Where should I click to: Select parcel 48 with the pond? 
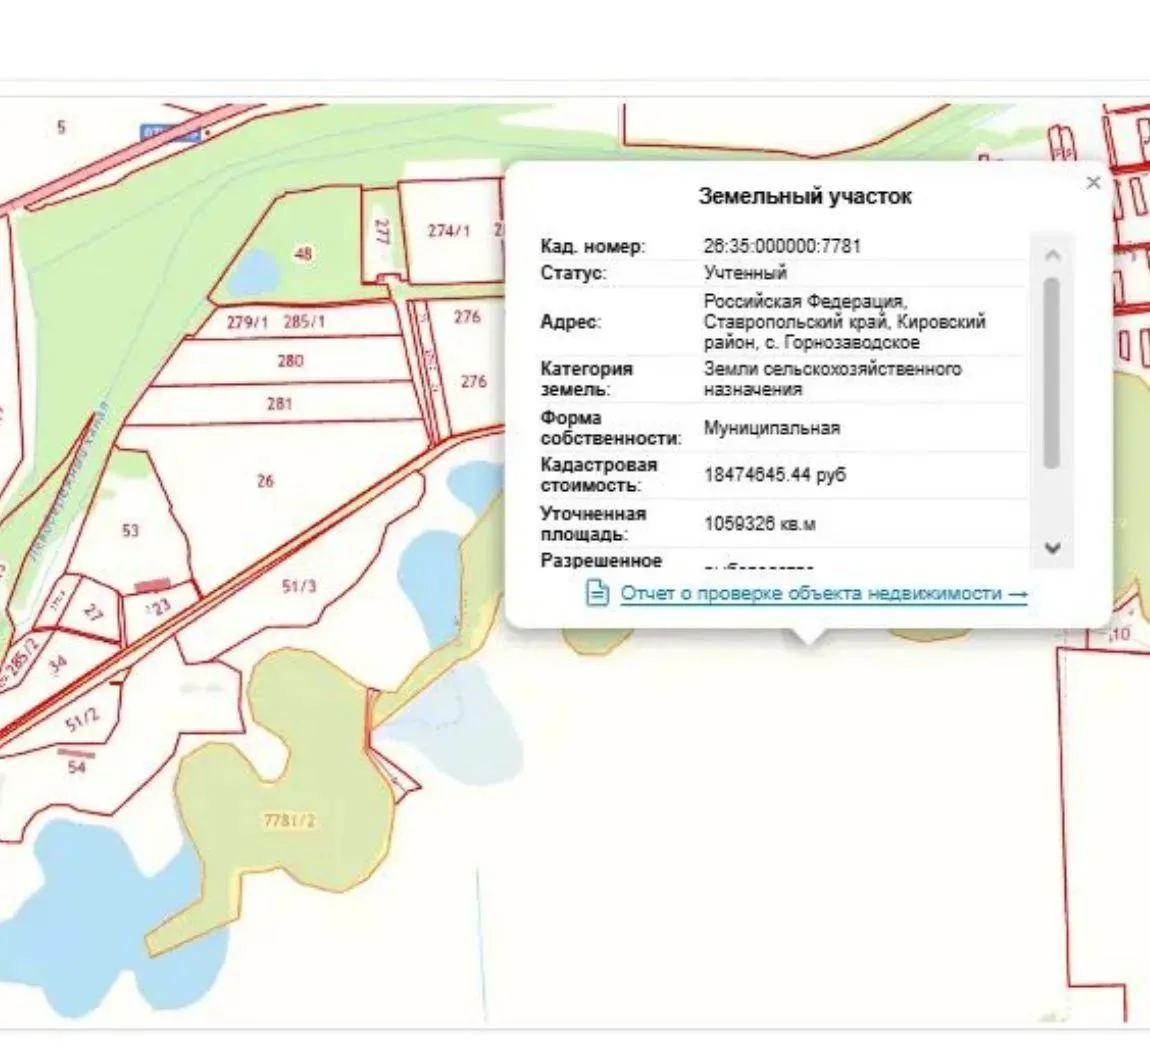pos(303,254)
